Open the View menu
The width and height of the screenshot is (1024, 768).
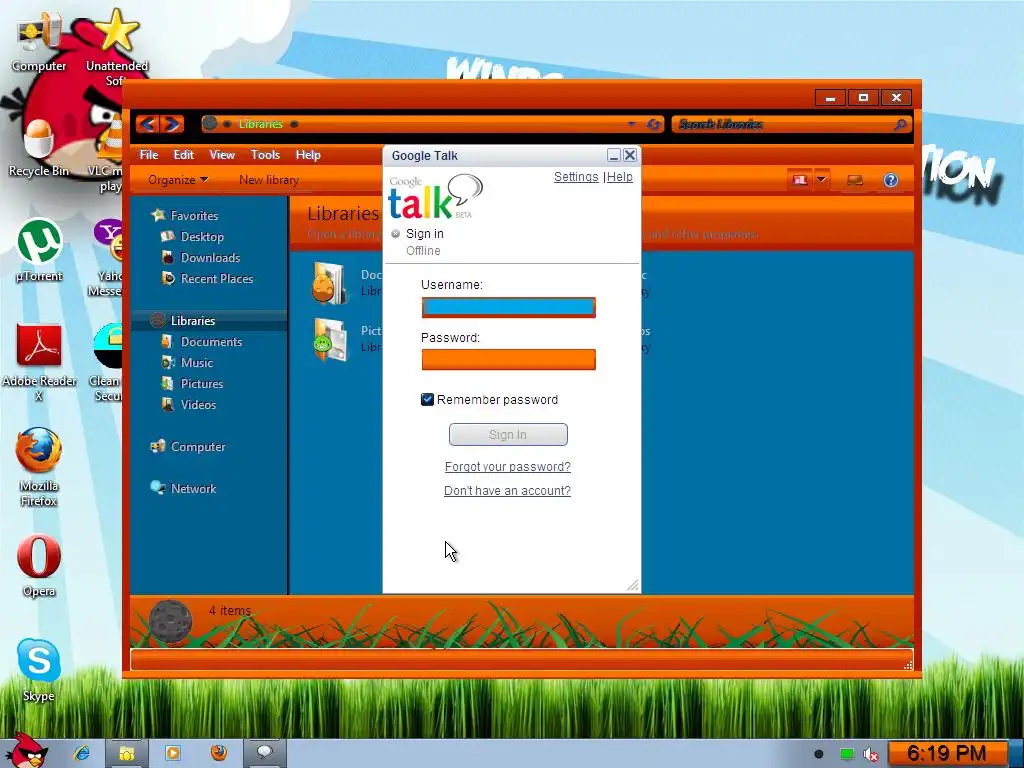tap(222, 155)
